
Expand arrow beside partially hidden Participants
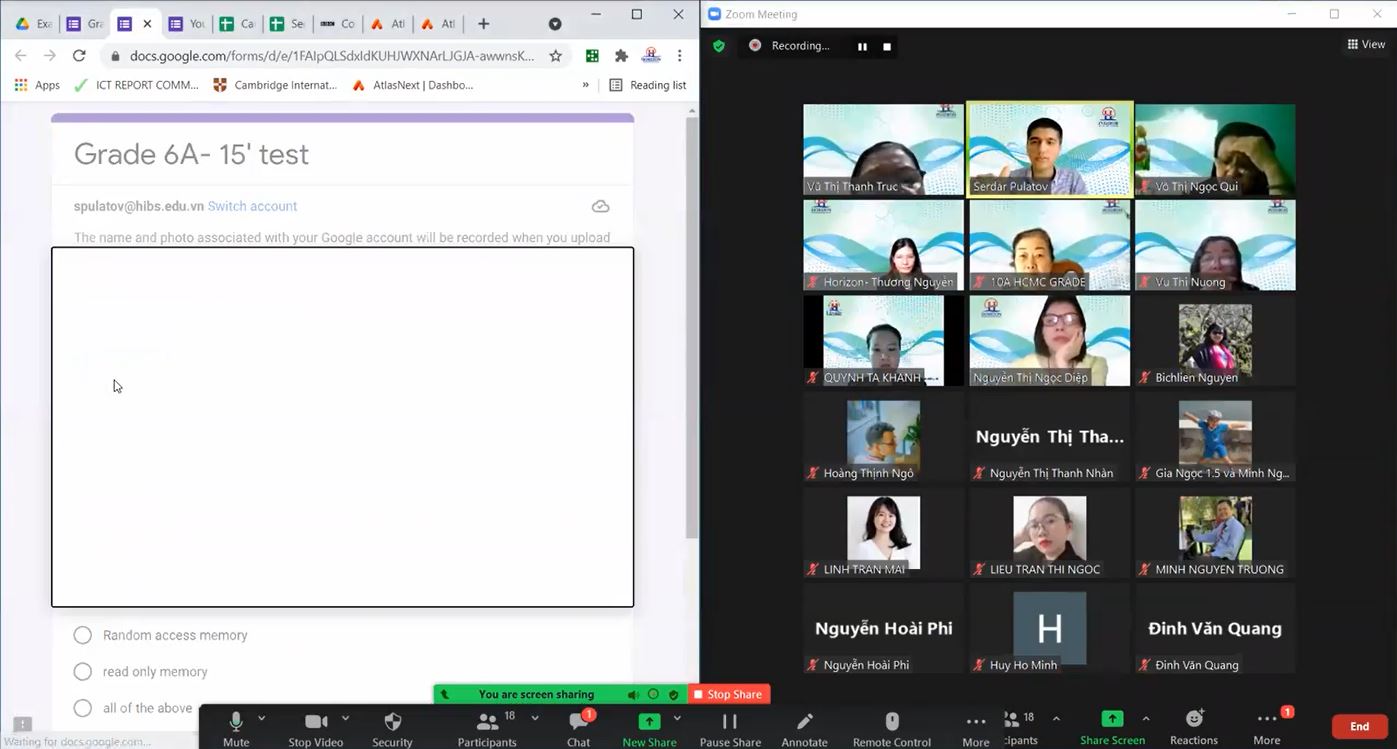pos(1056,718)
